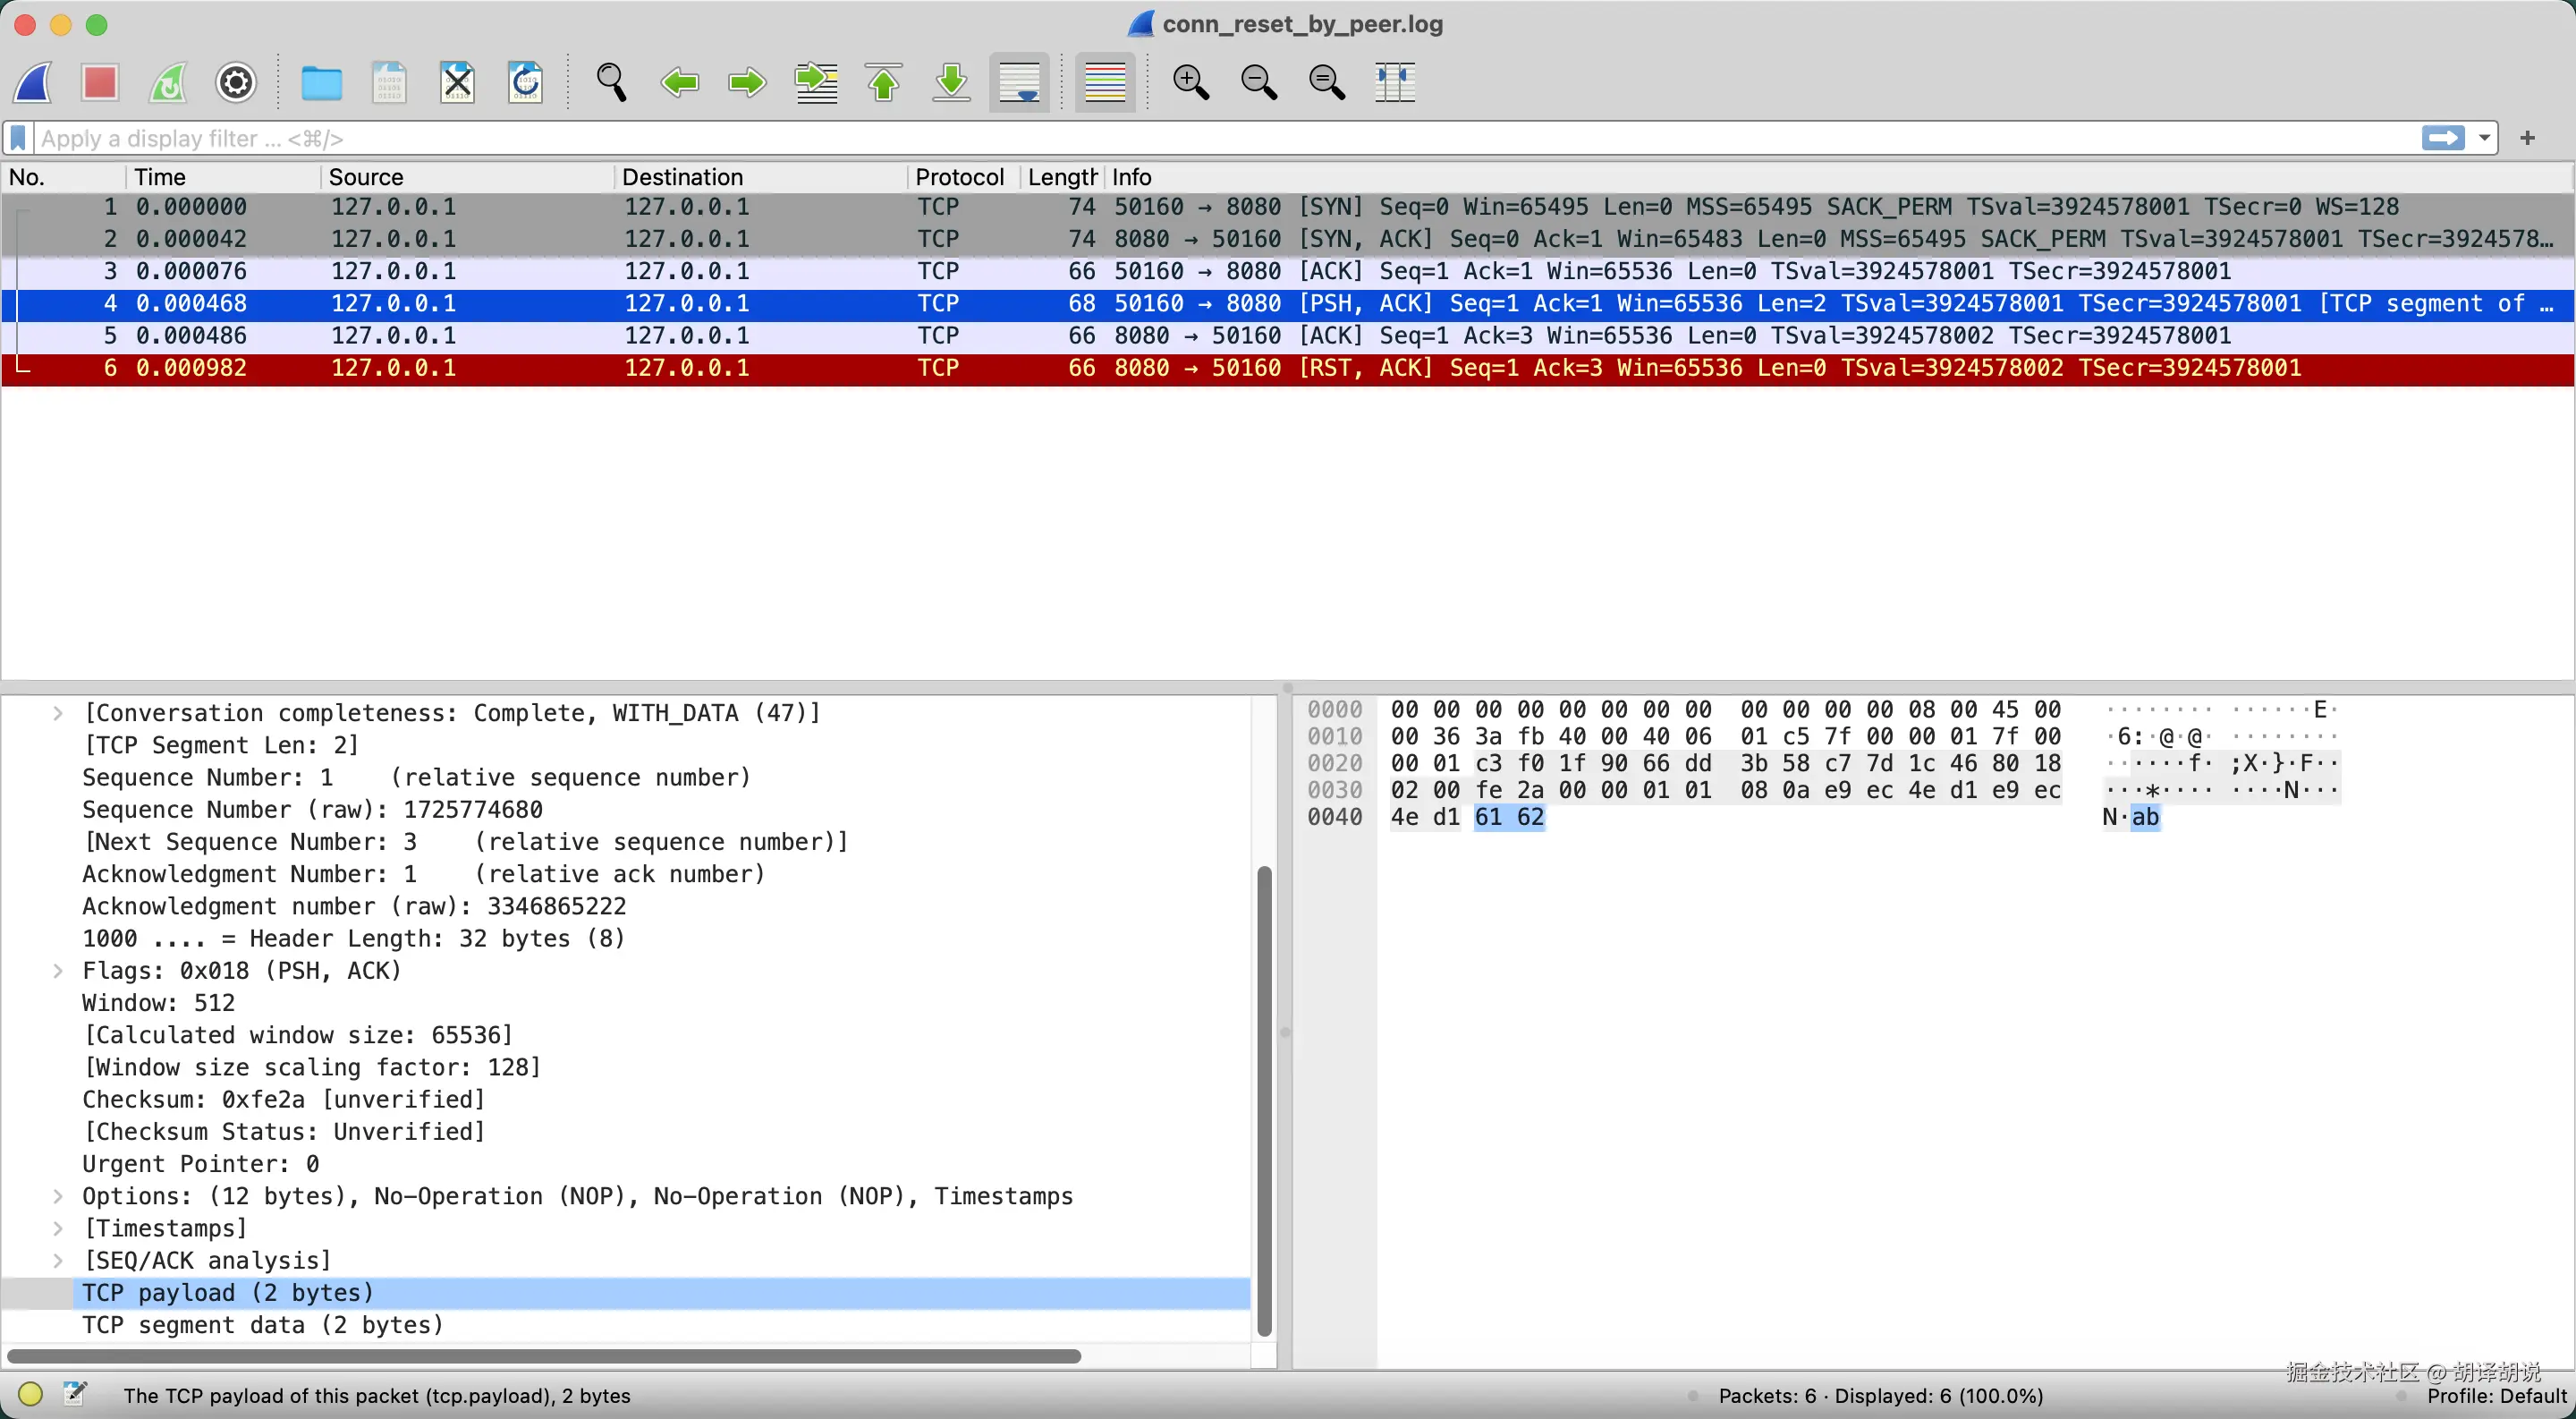The width and height of the screenshot is (2576, 1419).
Task: Open the display filter history dropdown
Action: [2487, 138]
